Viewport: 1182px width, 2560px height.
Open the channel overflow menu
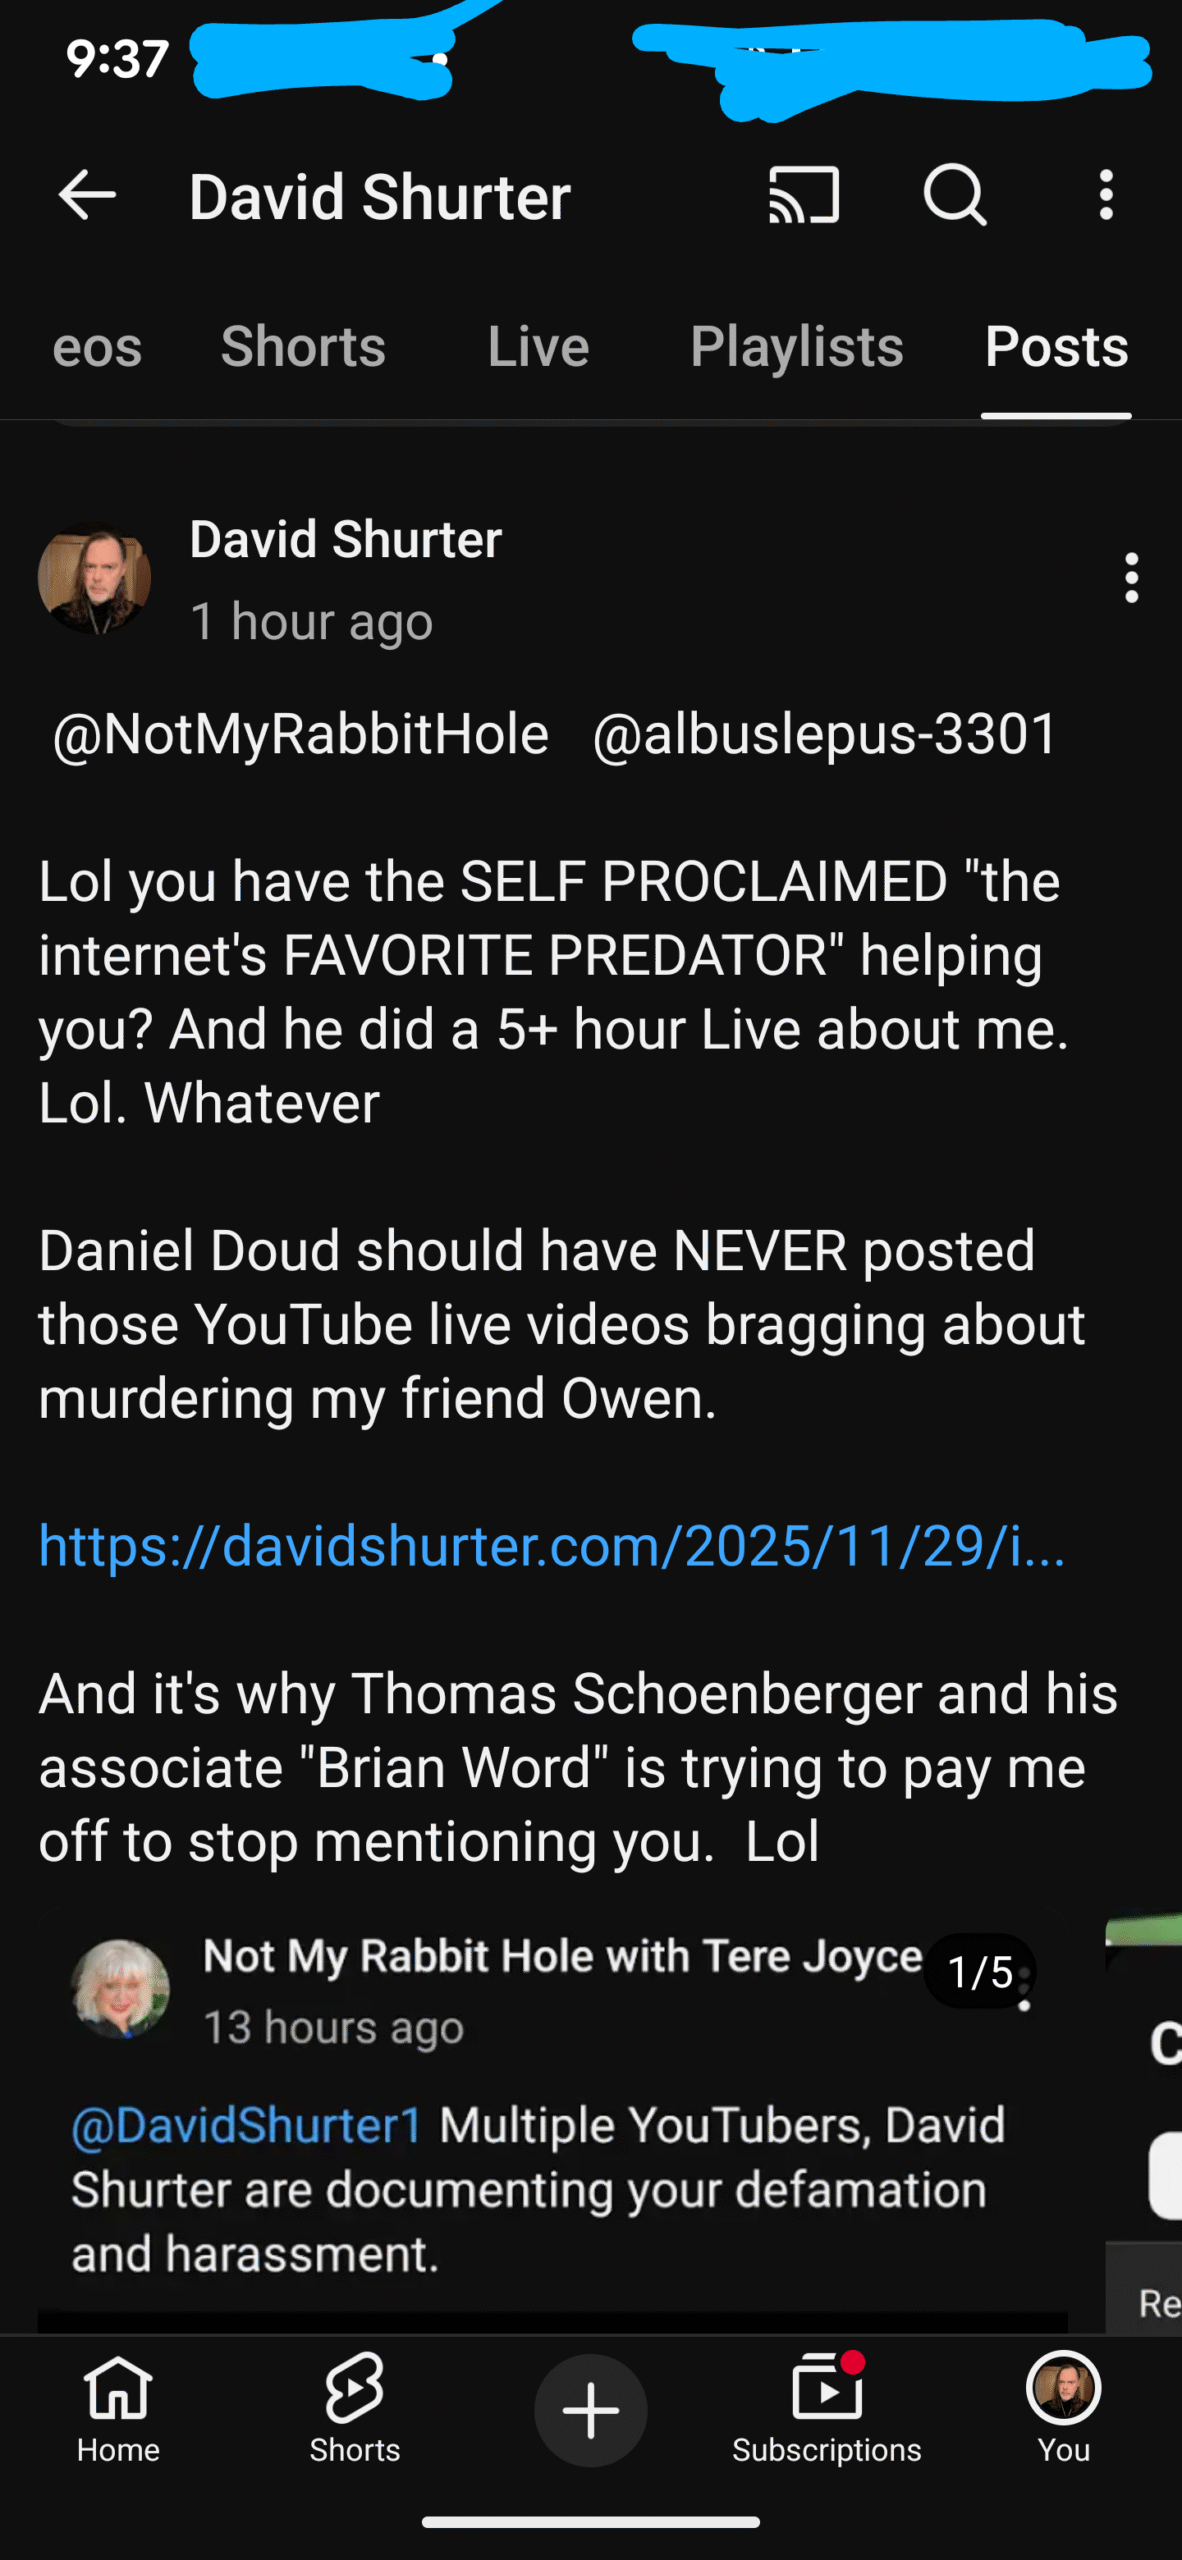click(1106, 195)
